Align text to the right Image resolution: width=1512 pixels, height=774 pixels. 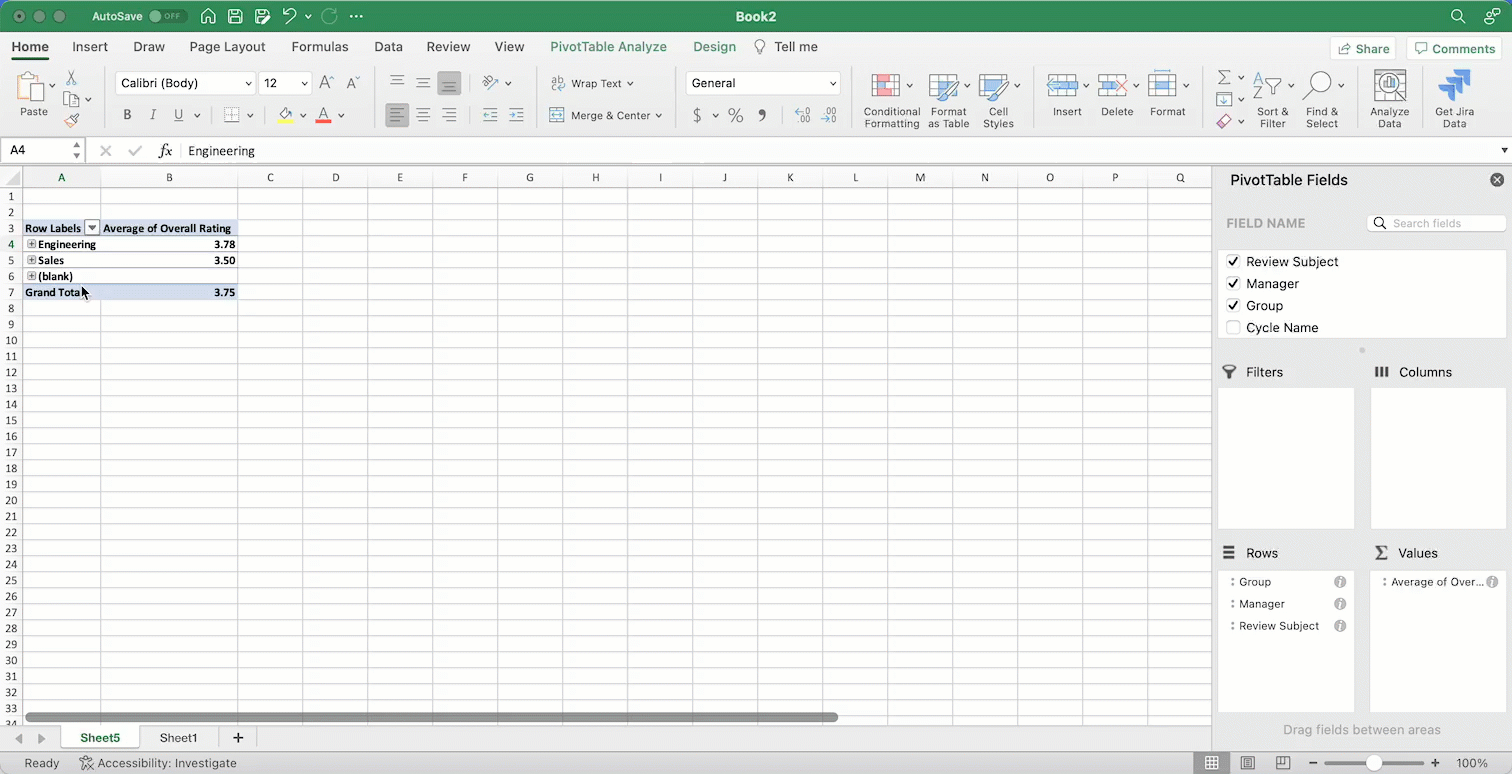[x=449, y=115]
